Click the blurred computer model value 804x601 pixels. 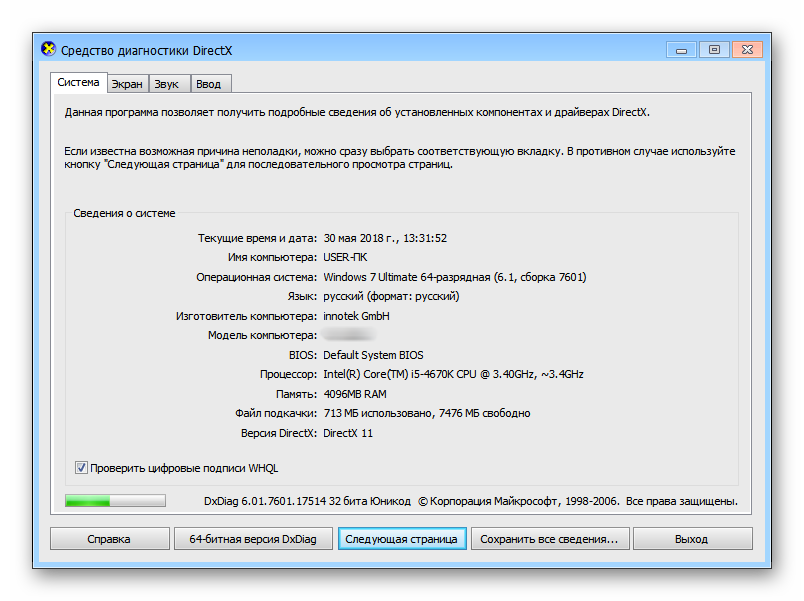[349, 335]
